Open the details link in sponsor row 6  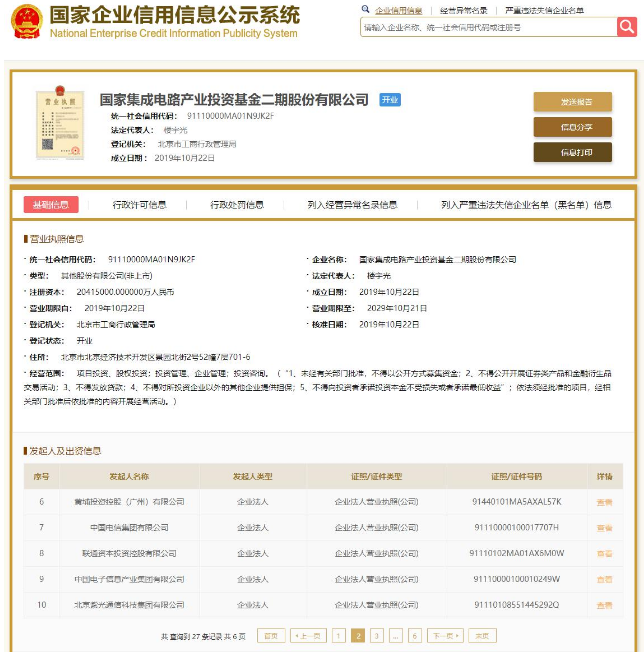(x=604, y=502)
